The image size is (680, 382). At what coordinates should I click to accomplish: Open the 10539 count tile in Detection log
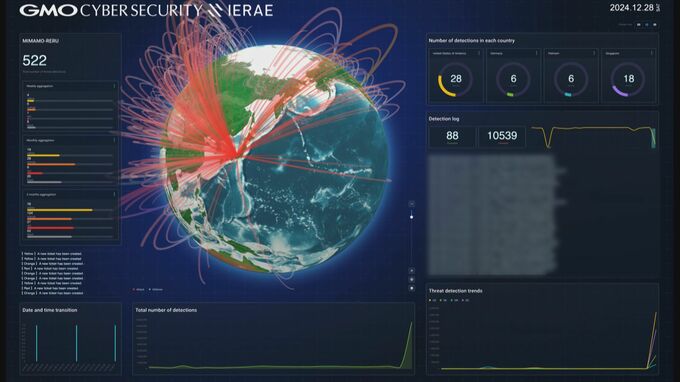pos(502,137)
